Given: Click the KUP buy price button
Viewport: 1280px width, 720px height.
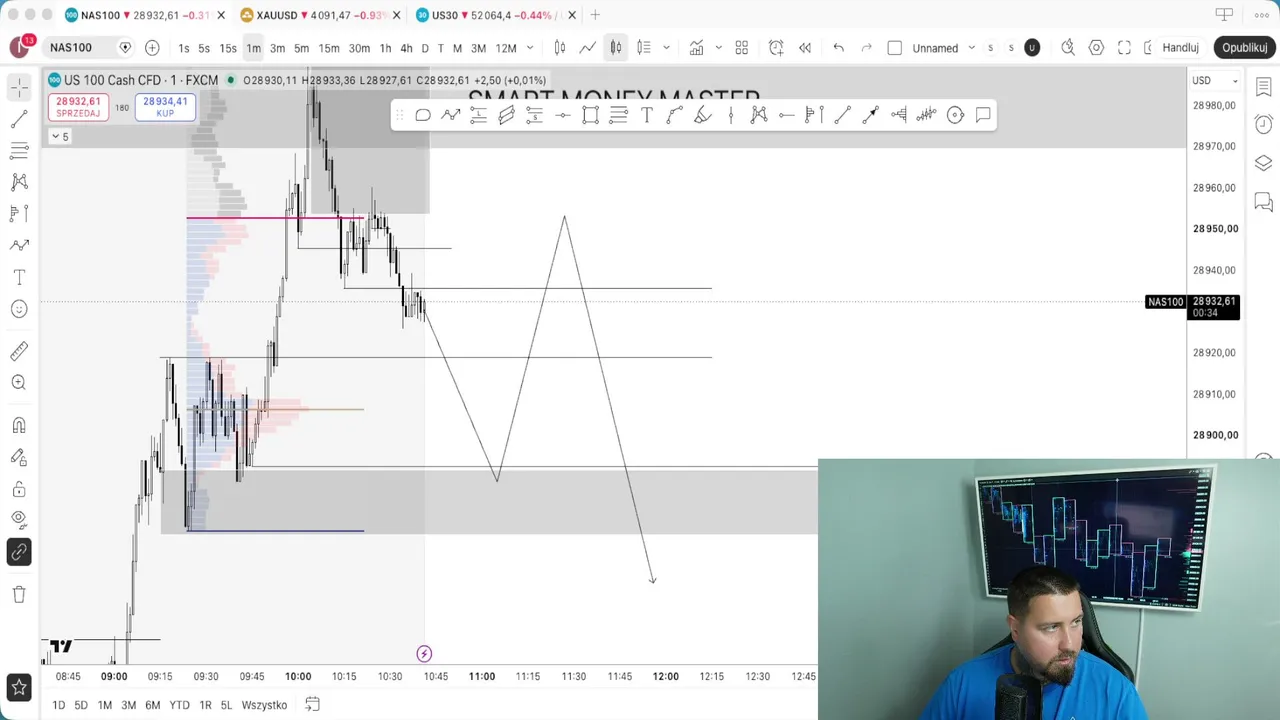Looking at the screenshot, I should pyautogui.click(x=165, y=107).
